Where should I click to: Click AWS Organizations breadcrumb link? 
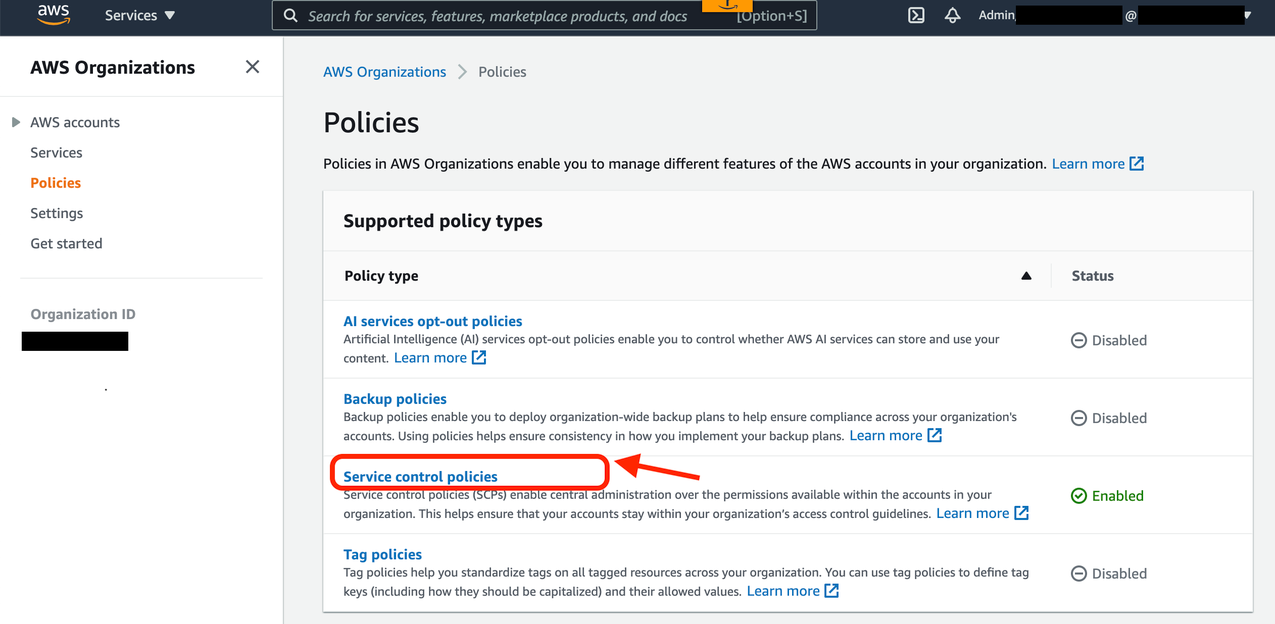pyautogui.click(x=385, y=72)
